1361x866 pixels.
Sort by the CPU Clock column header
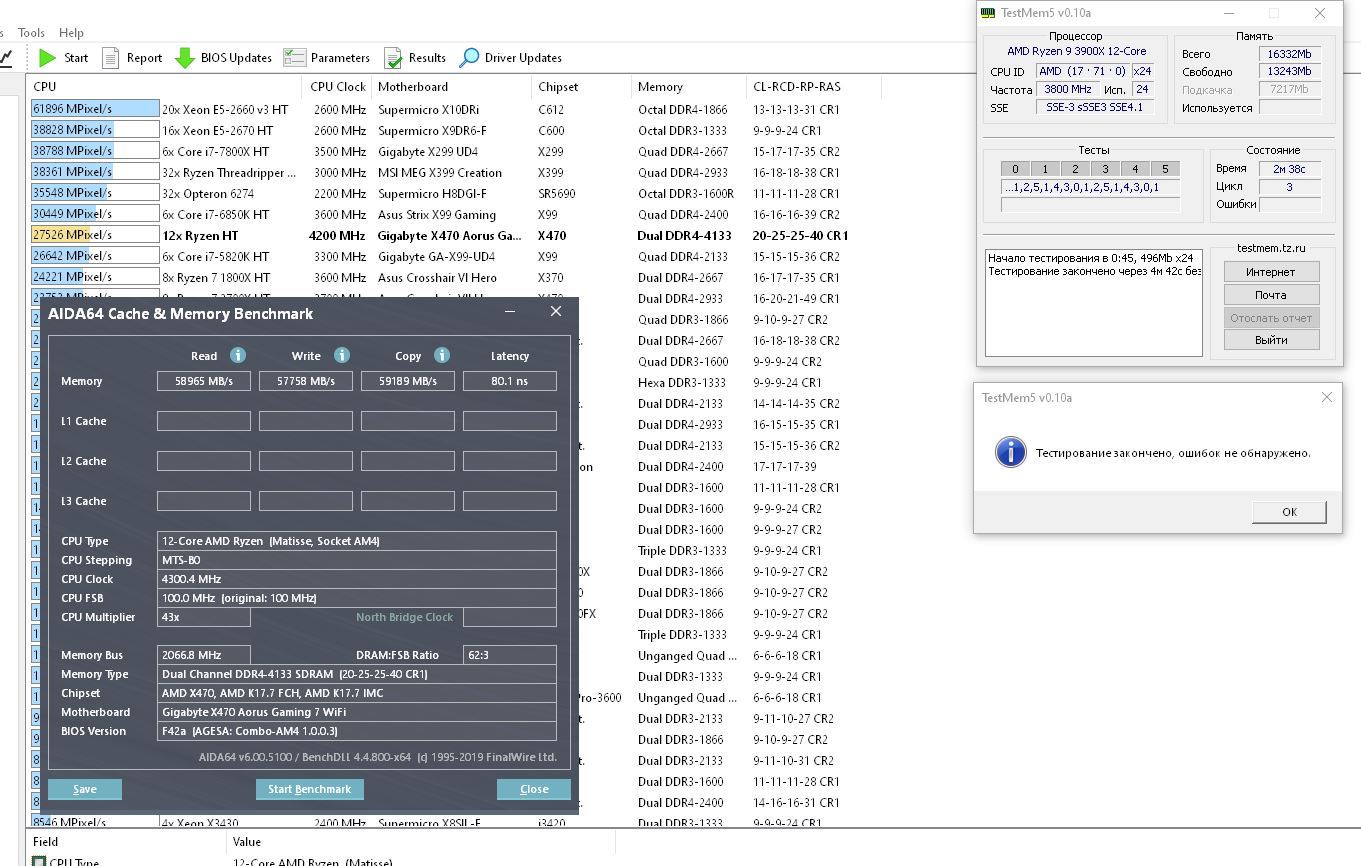coord(338,87)
